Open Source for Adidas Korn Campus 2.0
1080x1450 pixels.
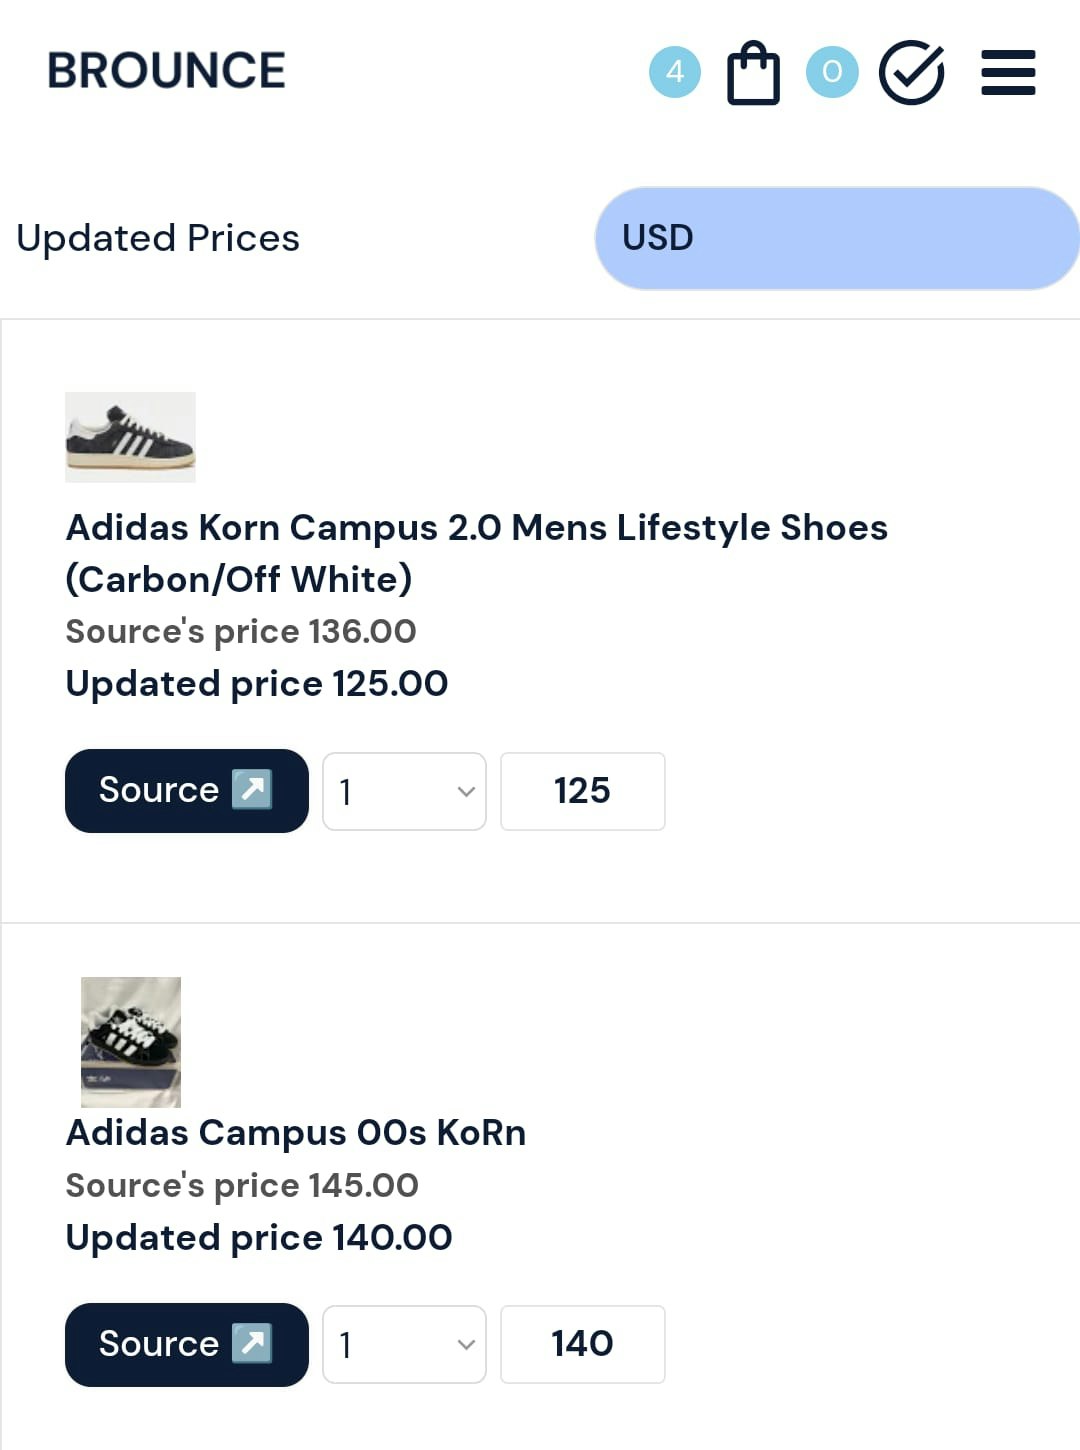click(x=186, y=791)
